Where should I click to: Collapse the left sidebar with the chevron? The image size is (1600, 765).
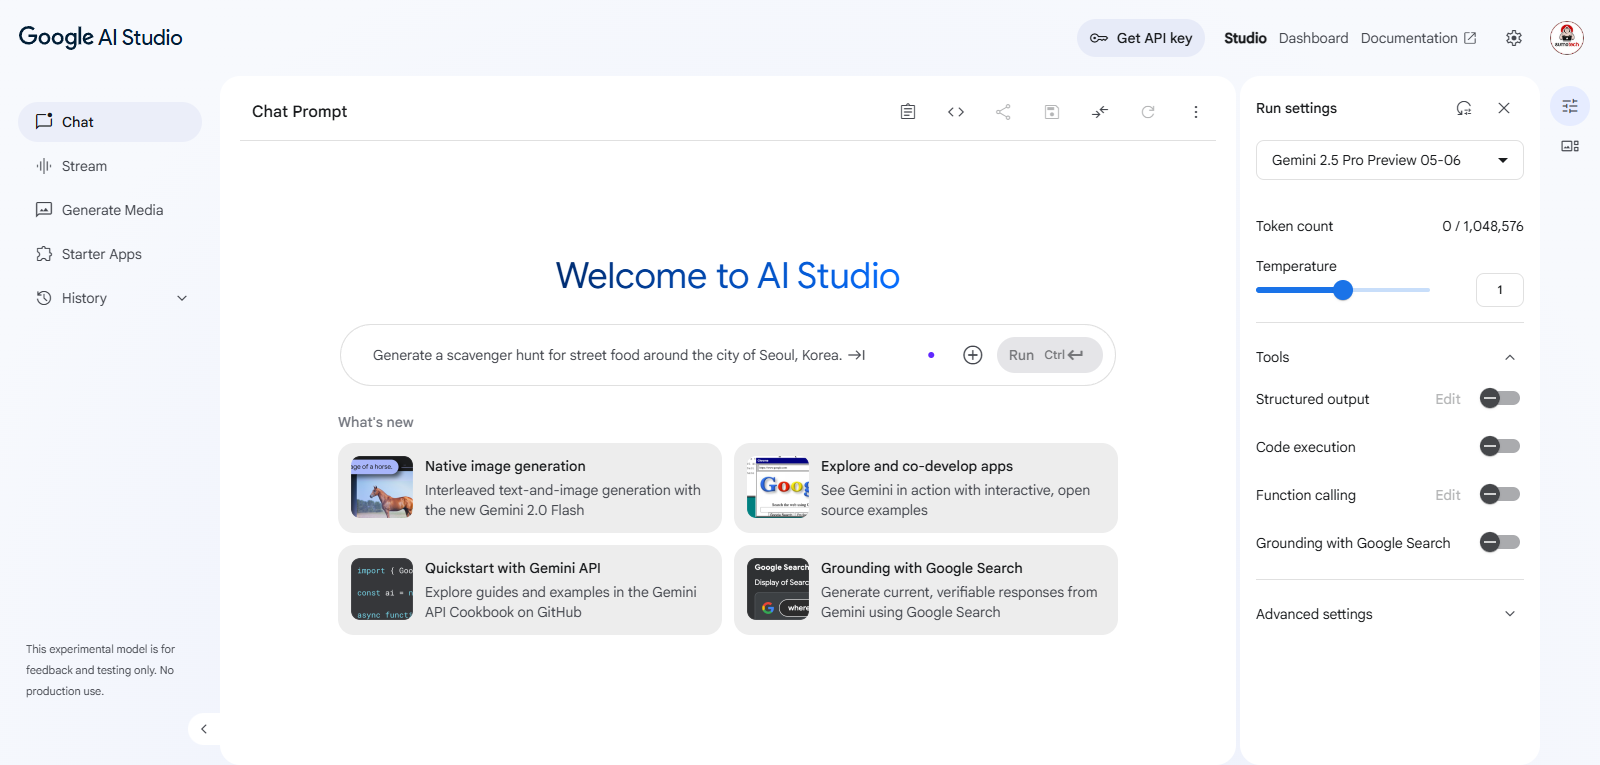click(204, 729)
